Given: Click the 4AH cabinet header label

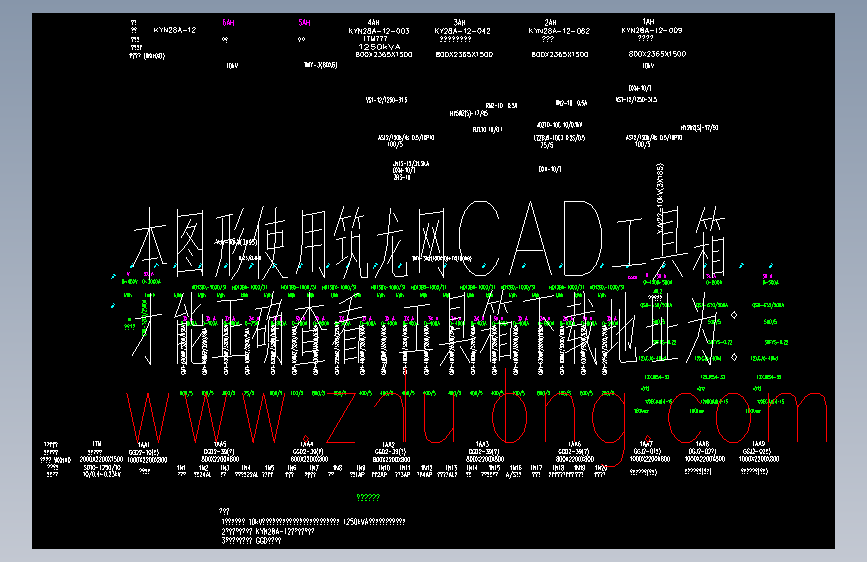Looking at the screenshot, I should (x=374, y=23).
